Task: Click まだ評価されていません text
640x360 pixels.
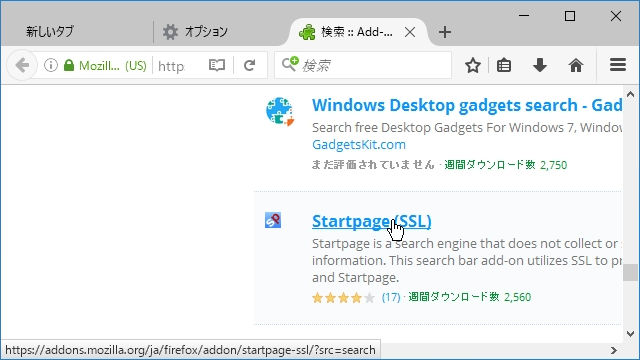Action: [373, 164]
